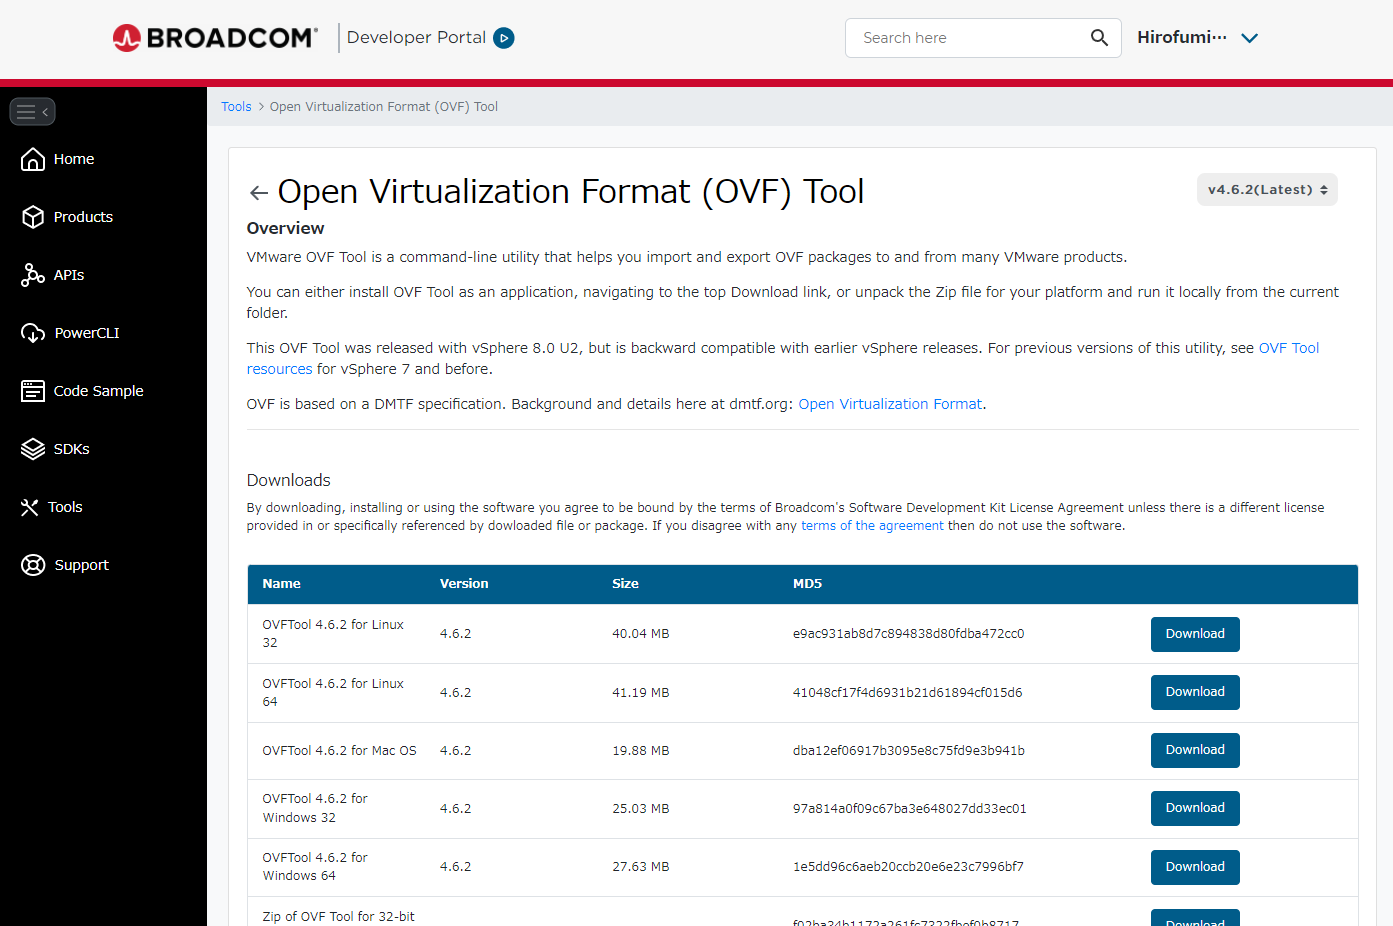Click the SDKs layers icon
Viewport: 1393px width, 926px height.
[x=33, y=449]
